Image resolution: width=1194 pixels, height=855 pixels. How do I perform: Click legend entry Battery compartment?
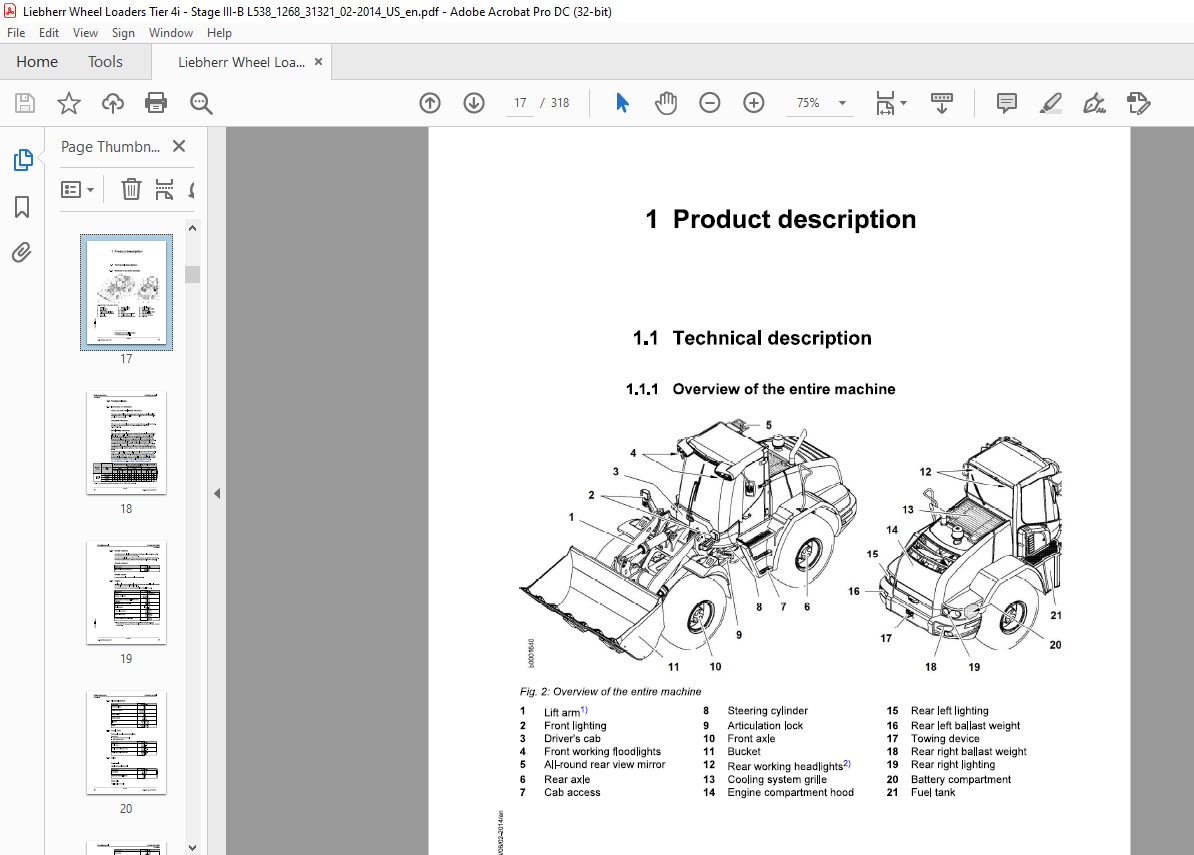[961, 780]
